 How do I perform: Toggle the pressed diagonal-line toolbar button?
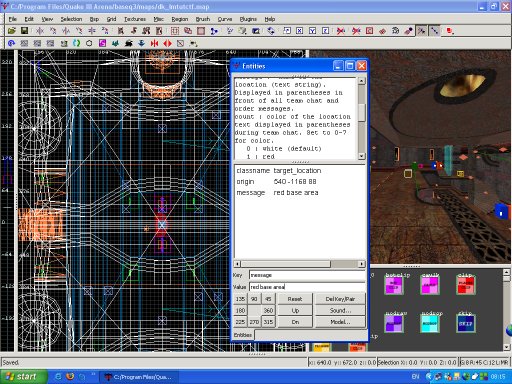click(435, 31)
